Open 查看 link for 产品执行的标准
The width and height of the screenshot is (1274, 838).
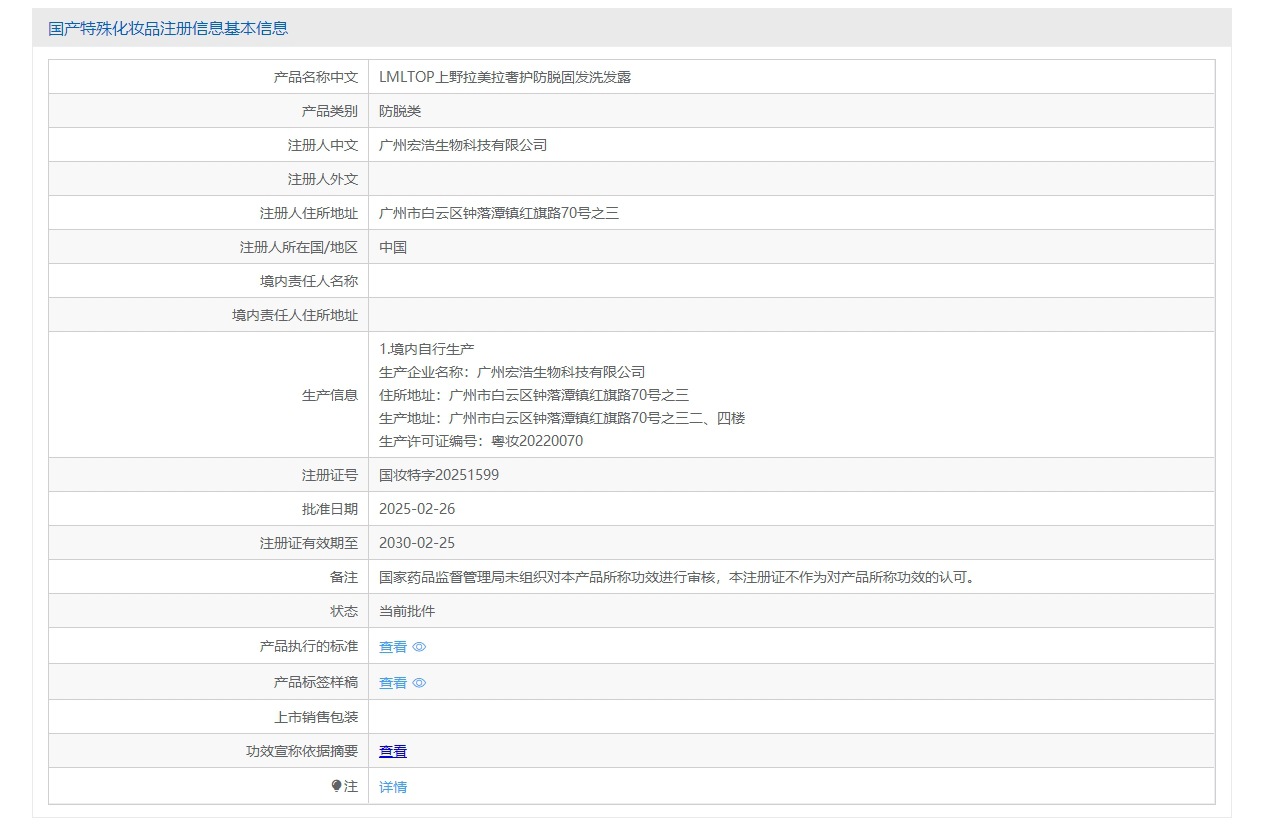tap(393, 647)
